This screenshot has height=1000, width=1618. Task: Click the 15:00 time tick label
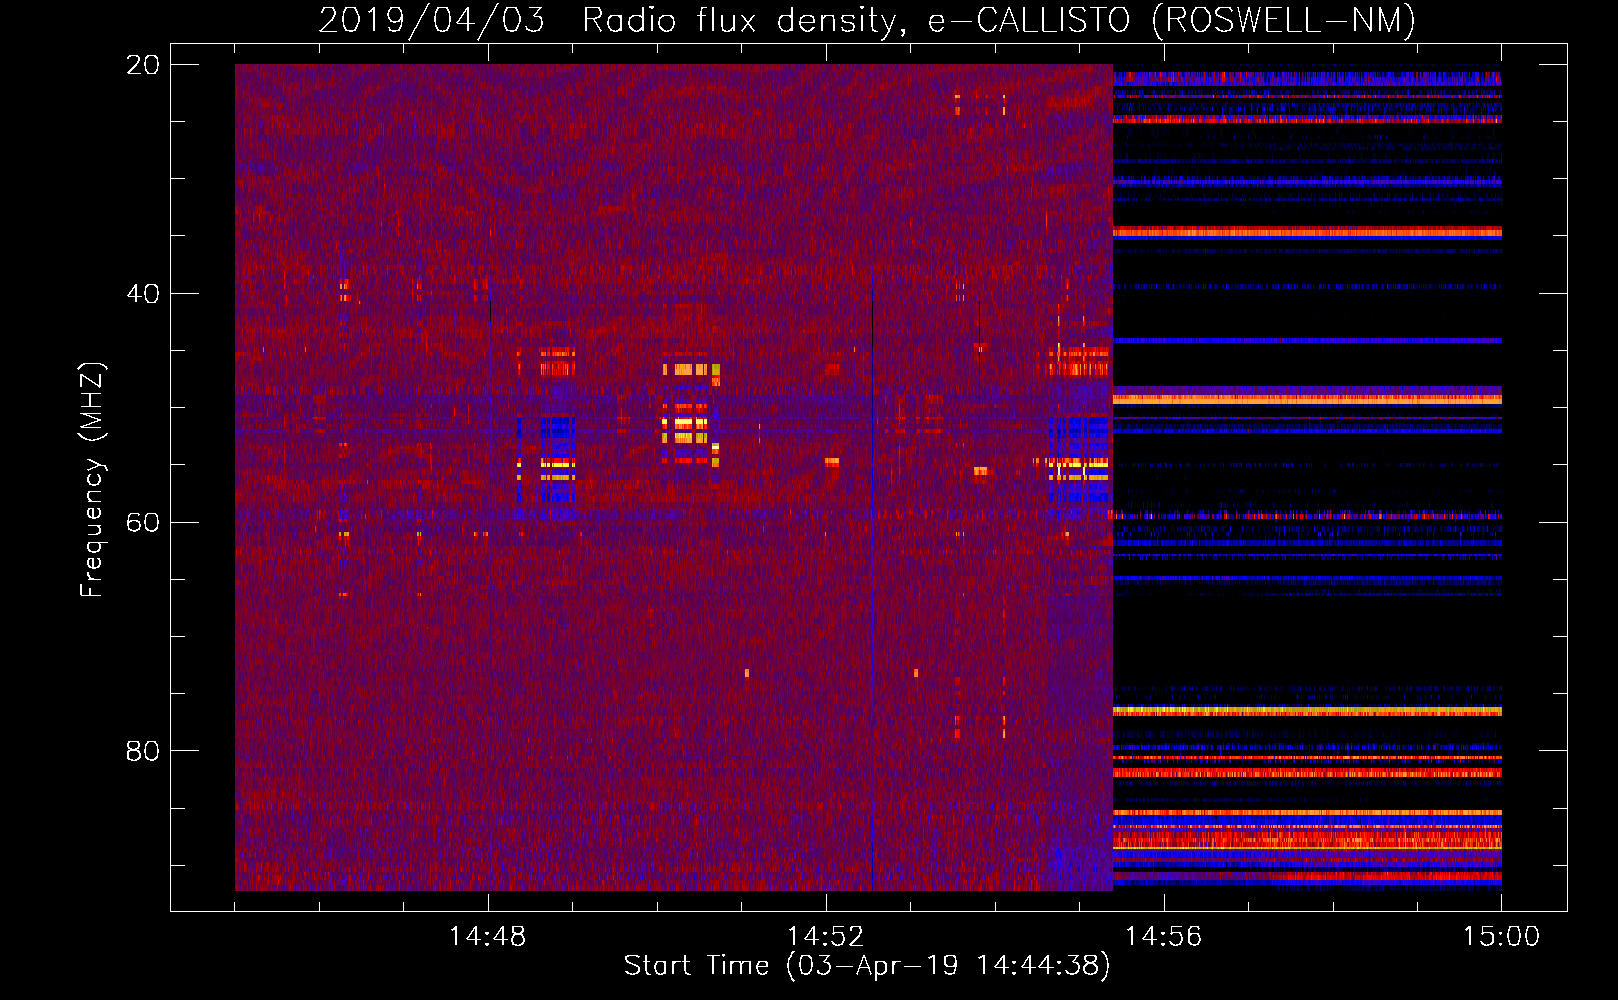click(1501, 937)
